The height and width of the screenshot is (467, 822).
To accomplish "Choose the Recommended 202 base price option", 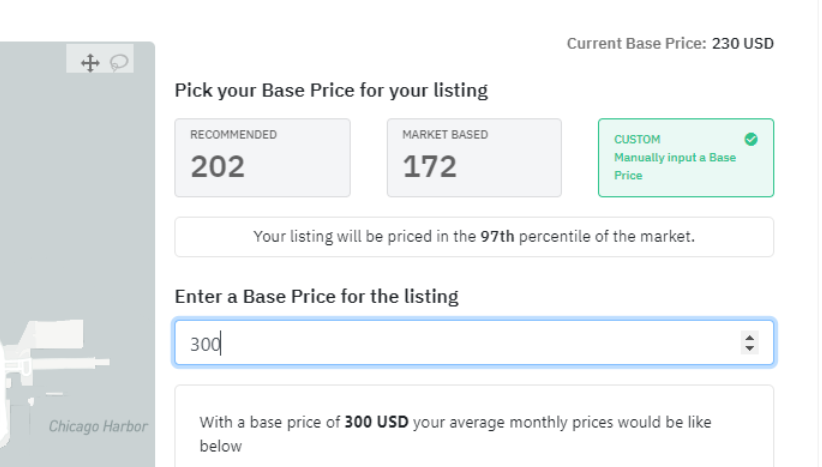I will [262, 157].
